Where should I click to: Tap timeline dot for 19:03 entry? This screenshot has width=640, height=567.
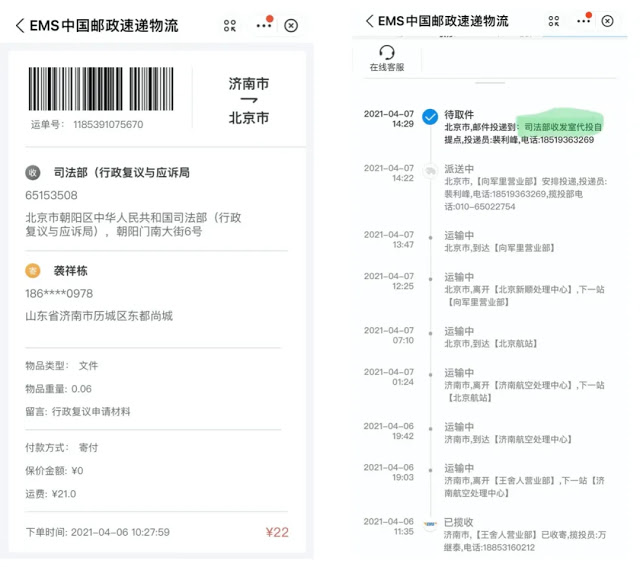click(430, 470)
